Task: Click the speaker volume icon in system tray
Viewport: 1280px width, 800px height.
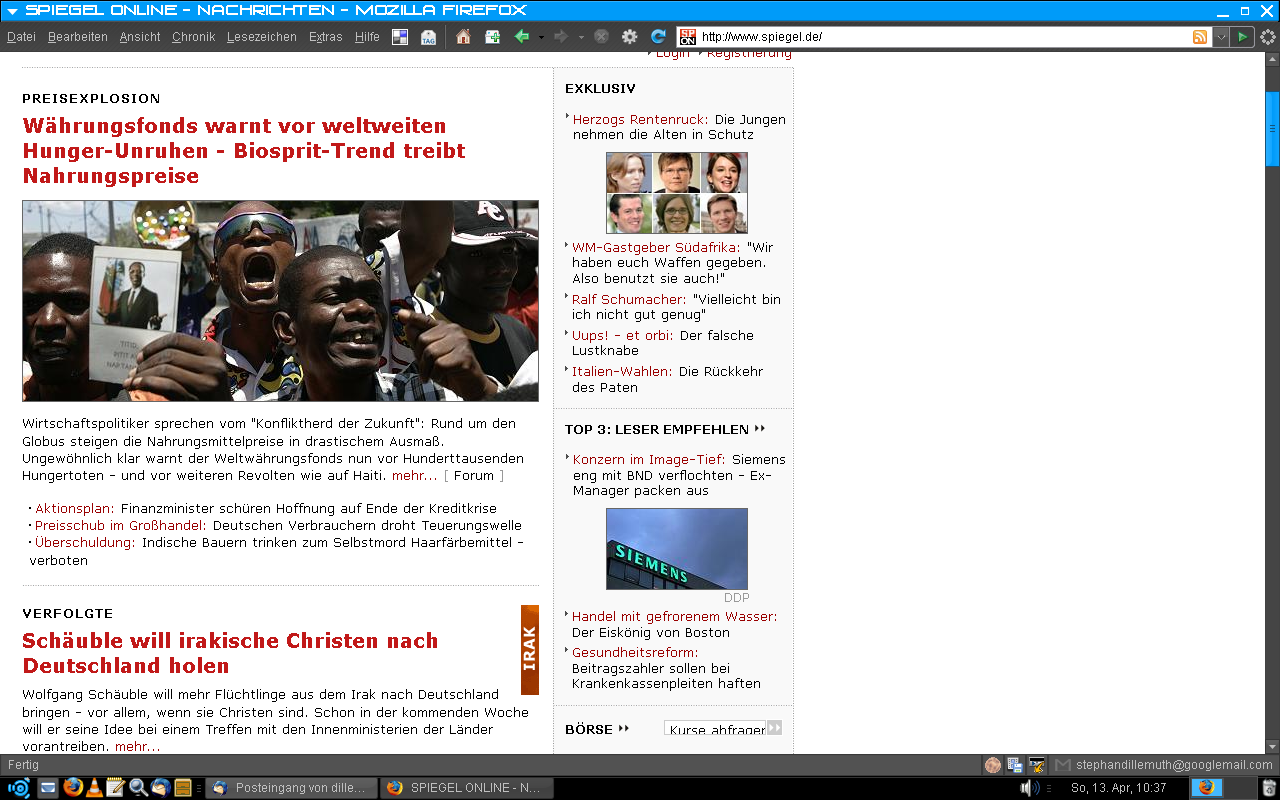Action: tap(1029, 787)
